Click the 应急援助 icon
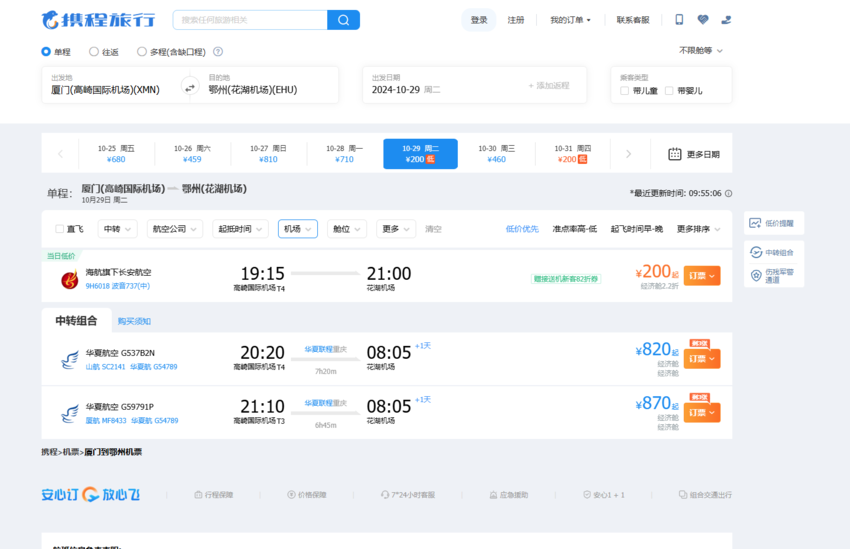Image resolution: width=850 pixels, height=549 pixels. click(x=493, y=495)
